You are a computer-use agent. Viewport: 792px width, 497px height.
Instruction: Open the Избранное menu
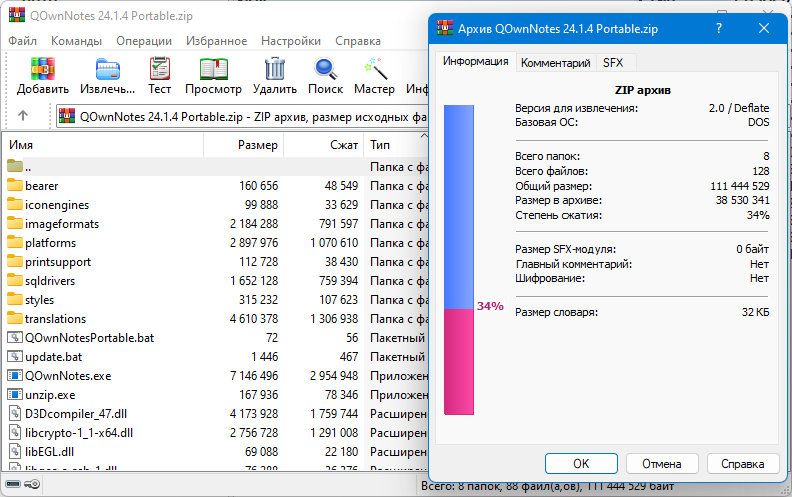pos(216,41)
